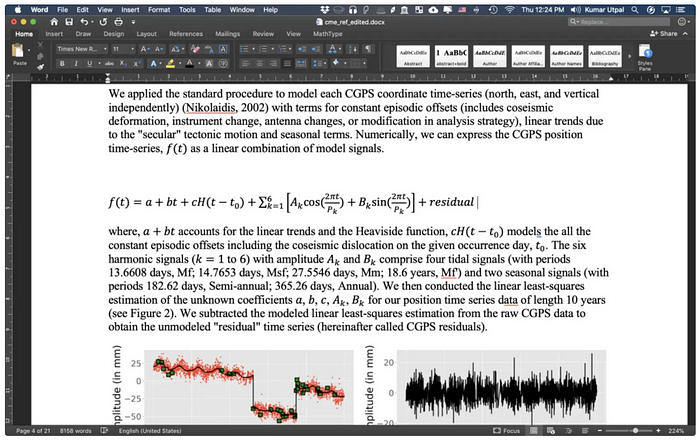Collapse the ribbon with chevron
The width and height of the screenshot is (700, 441).
(686, 33)
